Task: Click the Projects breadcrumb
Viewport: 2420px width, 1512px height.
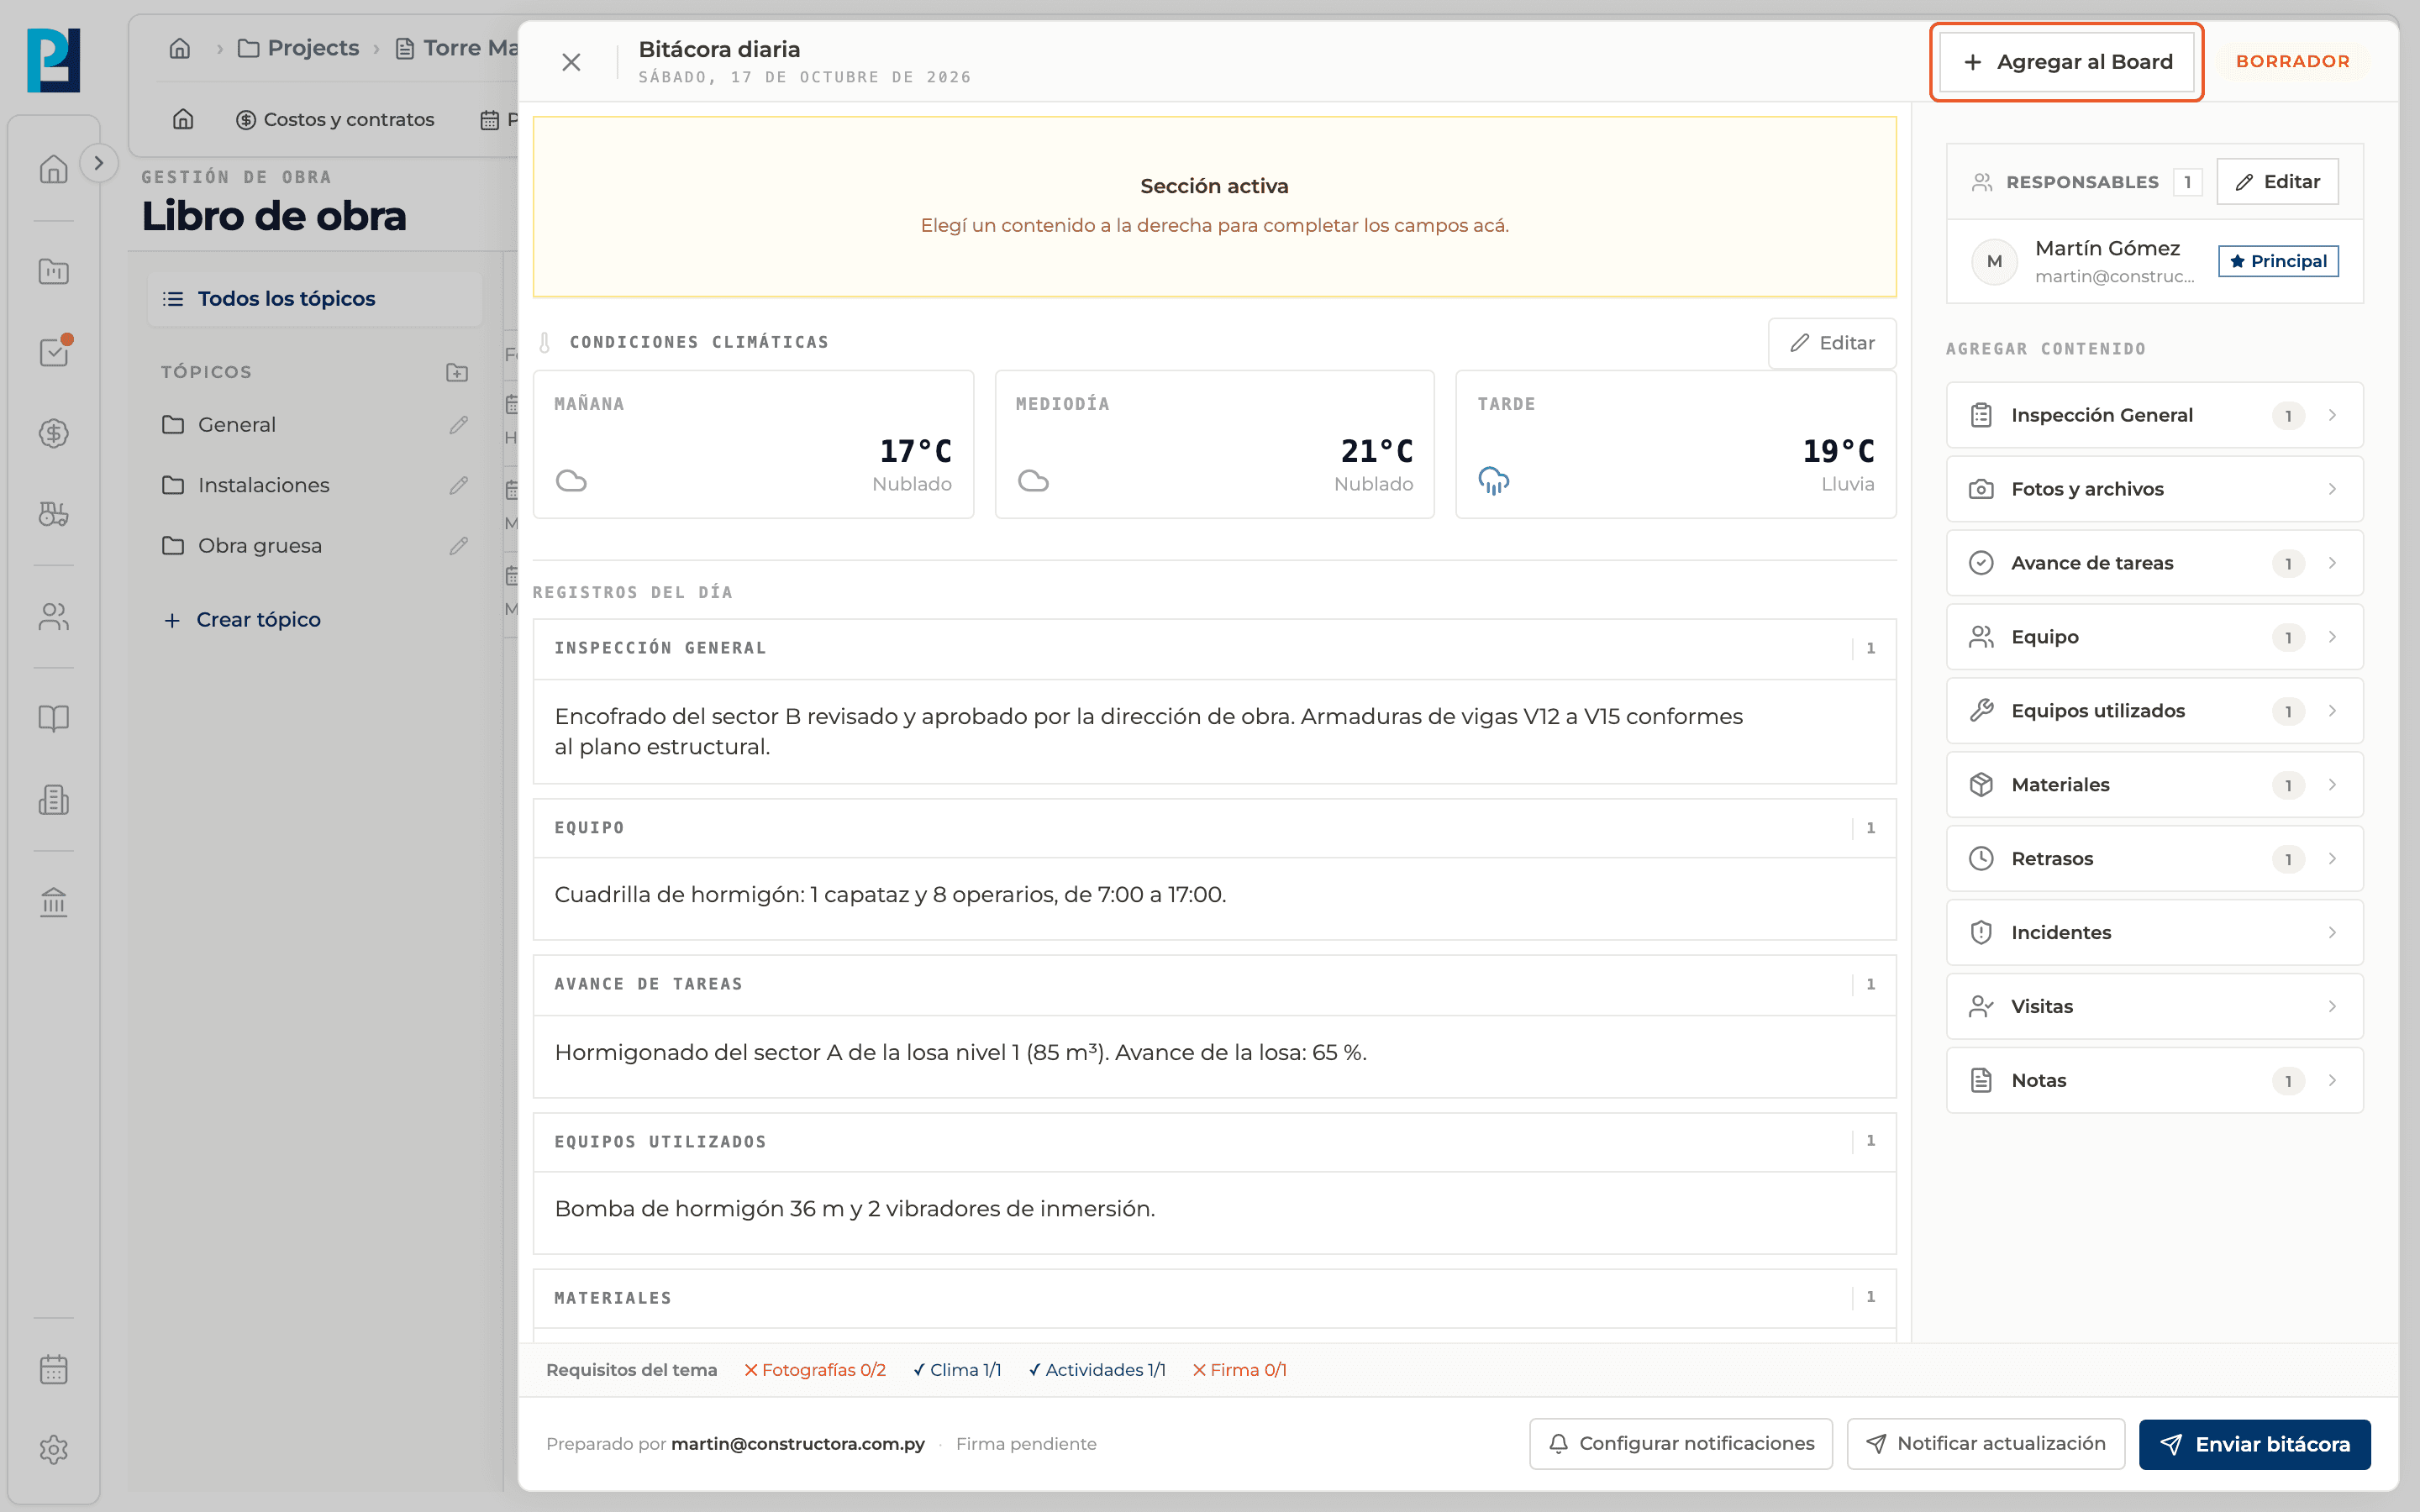Action: point(298,48)
